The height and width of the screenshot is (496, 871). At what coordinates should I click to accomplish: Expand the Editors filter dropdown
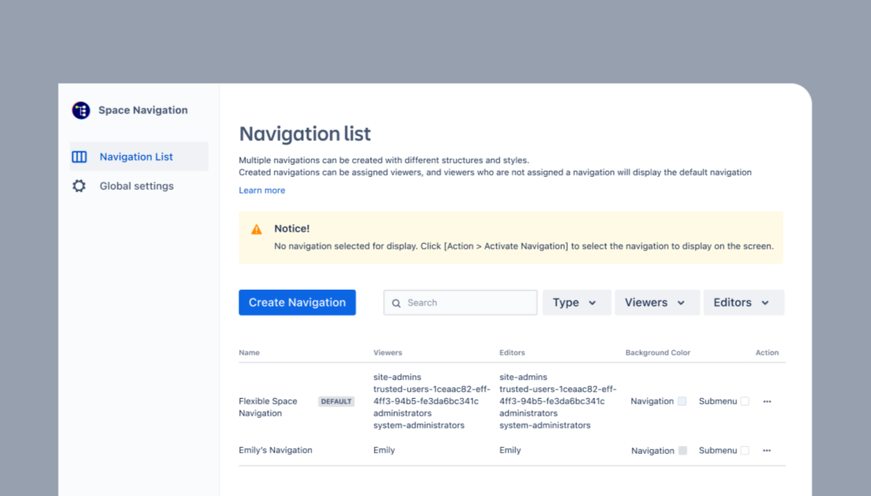pos(744,302)
